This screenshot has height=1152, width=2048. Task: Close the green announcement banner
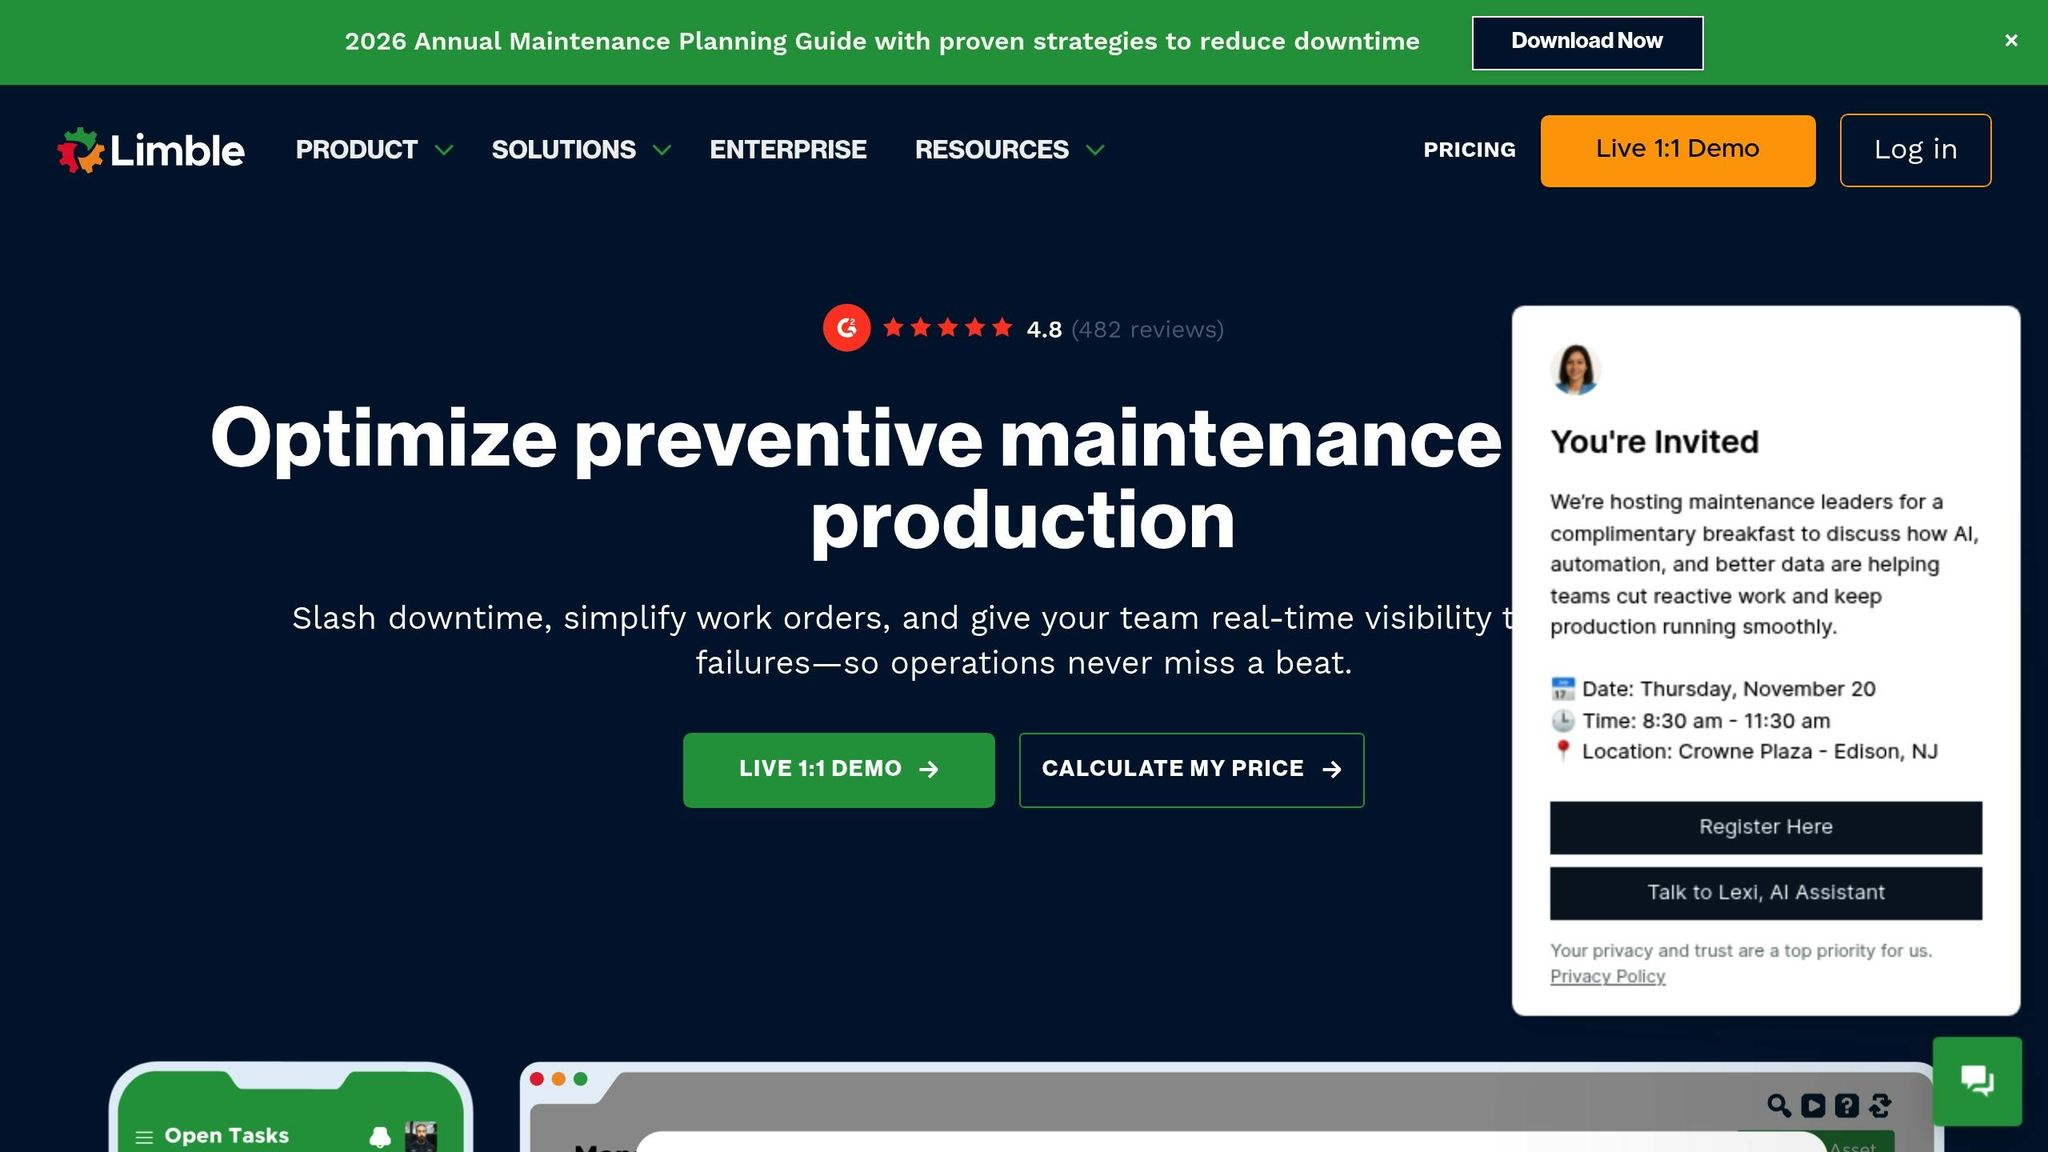pos(2011,41)
